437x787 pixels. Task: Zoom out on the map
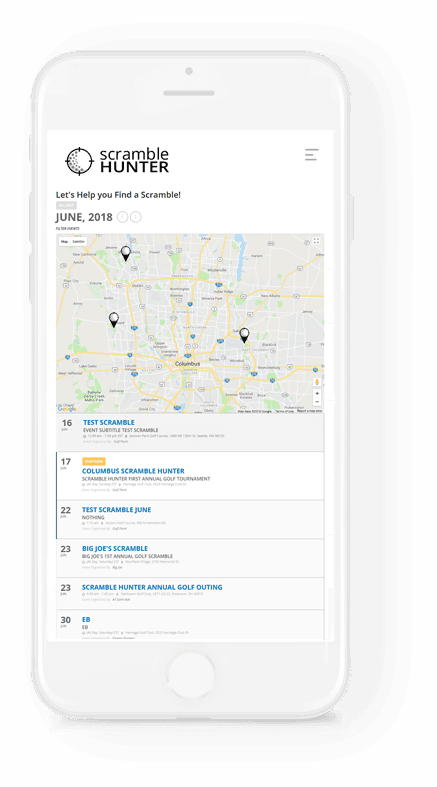317,402
